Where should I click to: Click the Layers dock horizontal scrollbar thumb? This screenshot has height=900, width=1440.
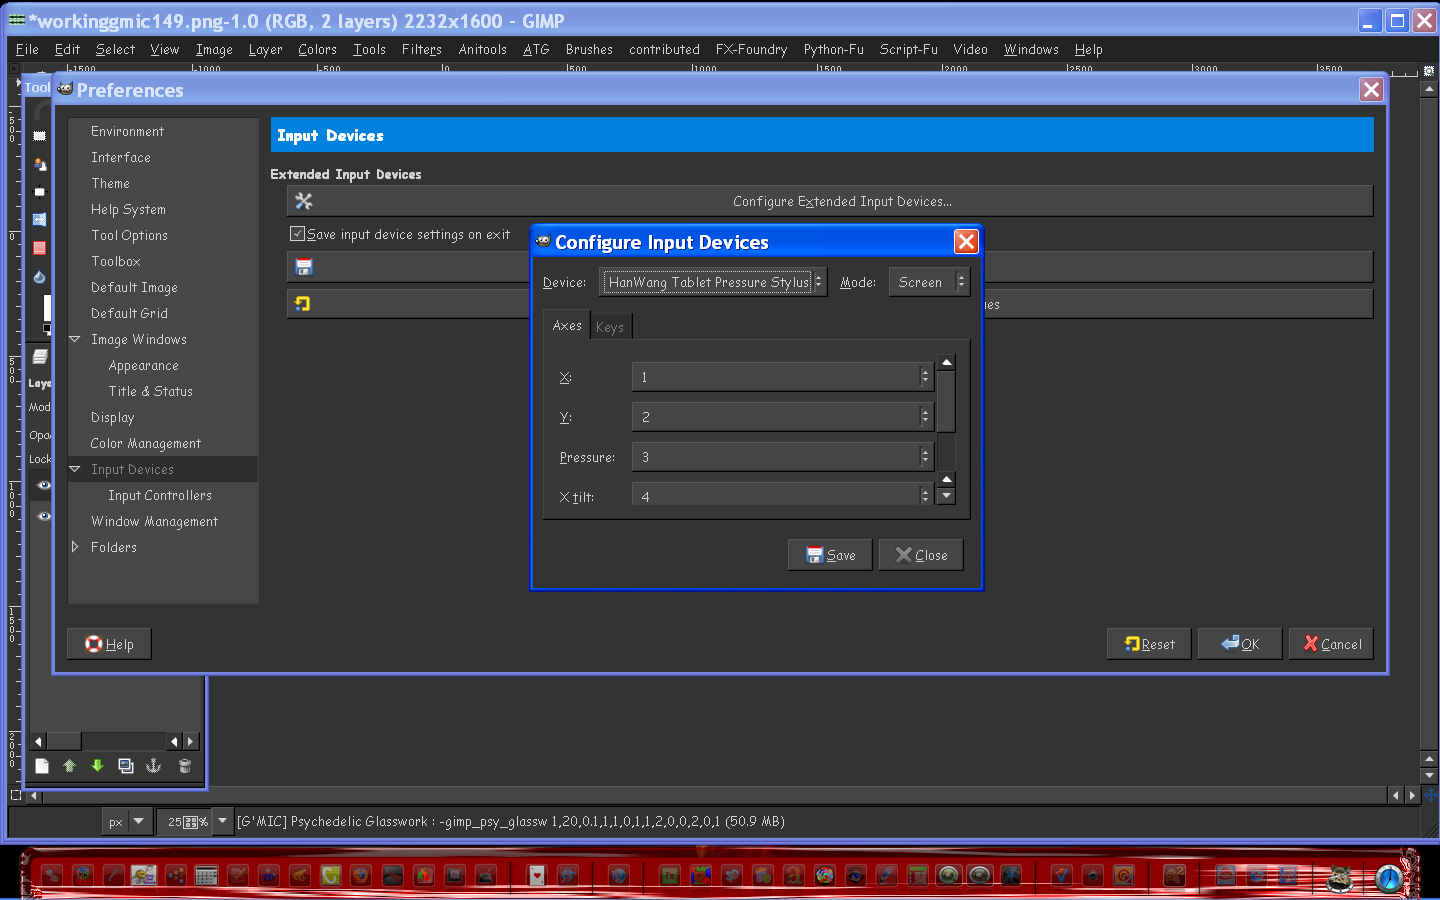click(65, 741)
